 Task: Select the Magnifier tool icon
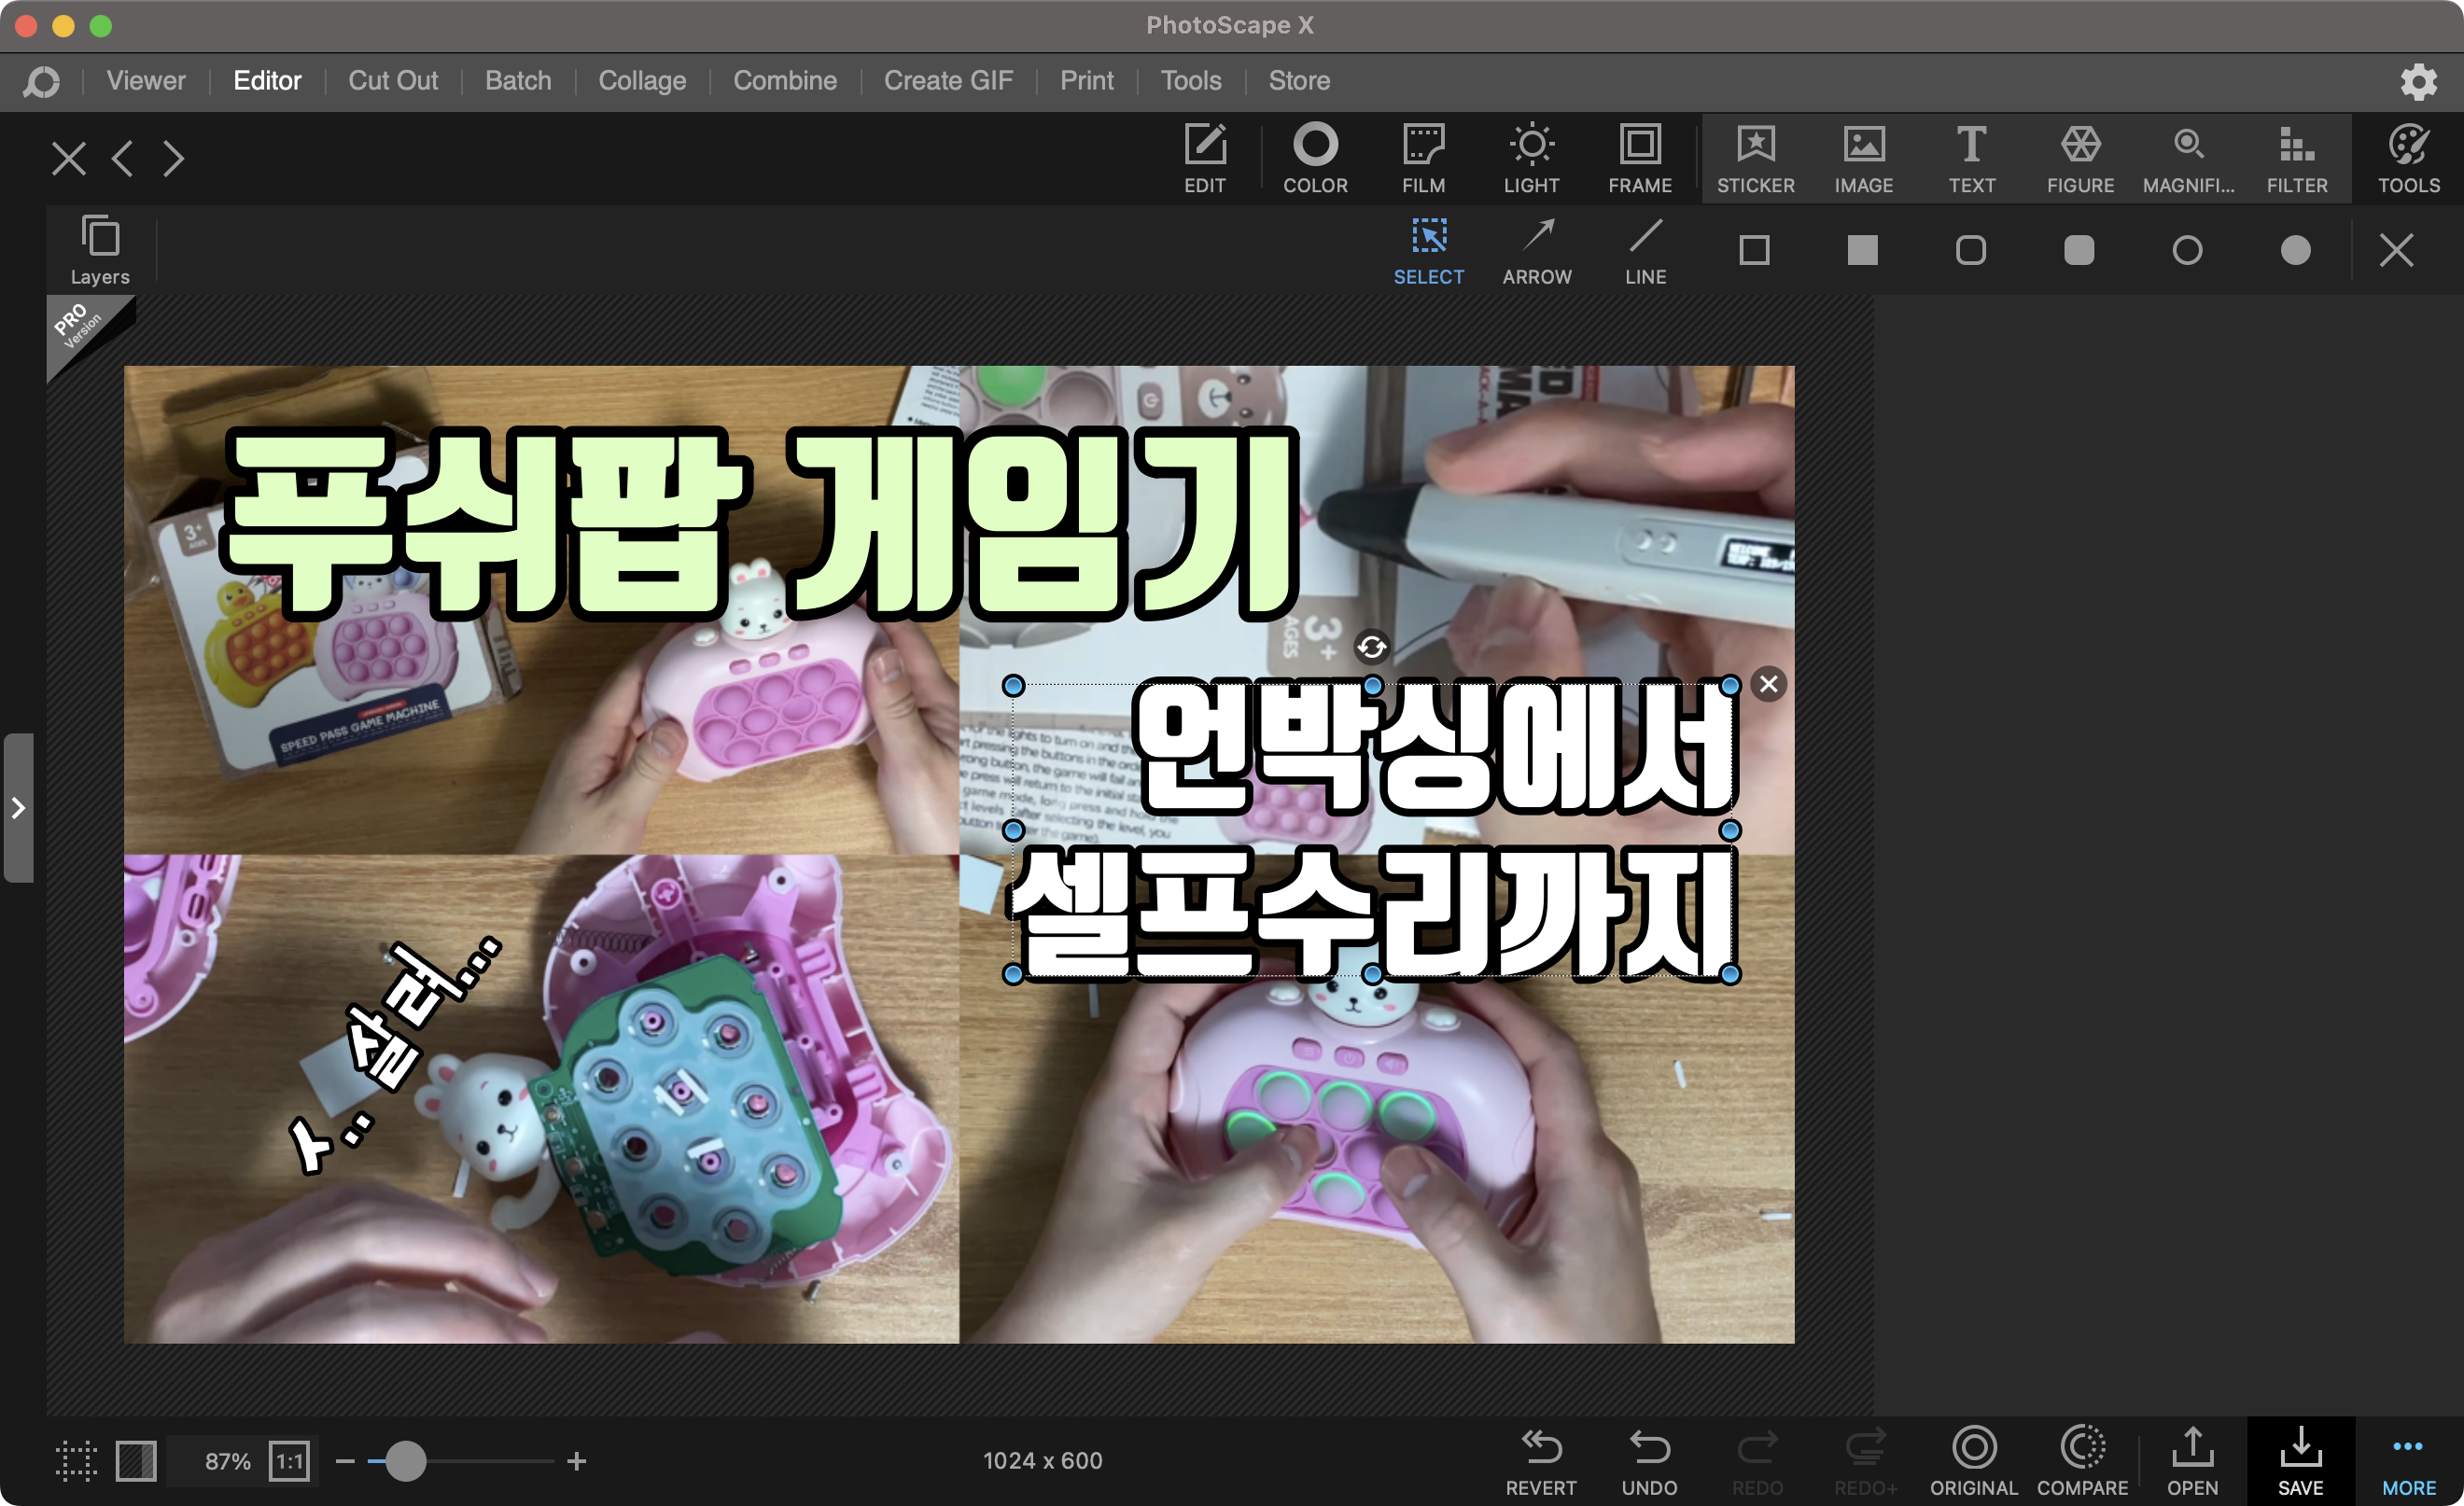pos(2188,158)
